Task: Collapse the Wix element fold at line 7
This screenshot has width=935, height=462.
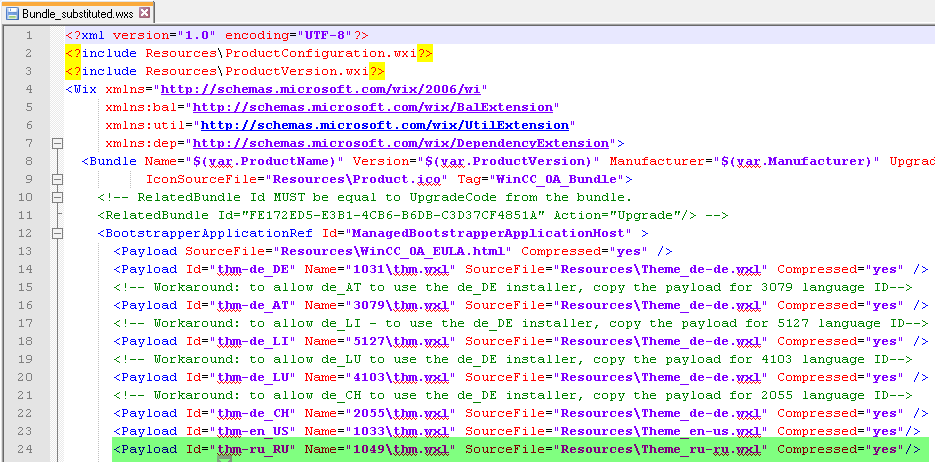Action: point(57,143)
